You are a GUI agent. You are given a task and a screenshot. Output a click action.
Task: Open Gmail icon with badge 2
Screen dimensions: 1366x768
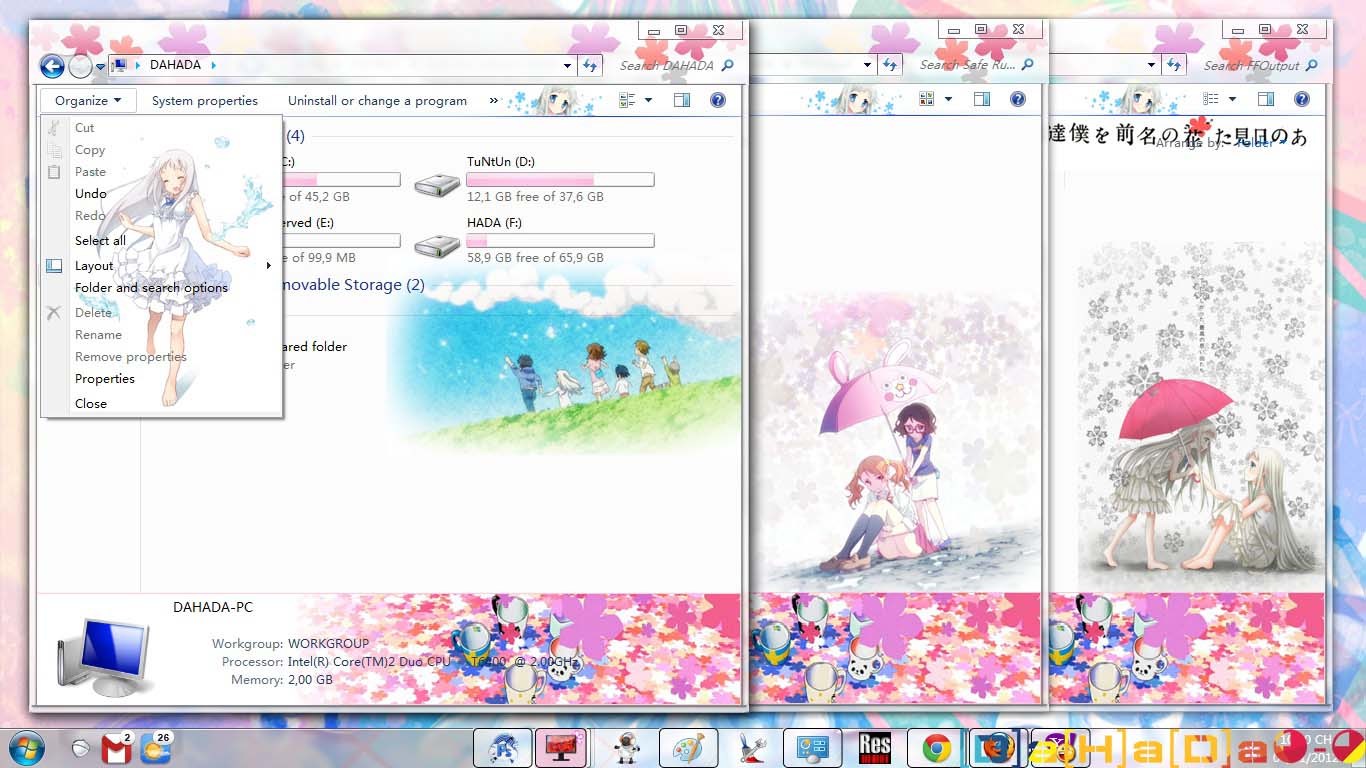(x=117, y=748)
